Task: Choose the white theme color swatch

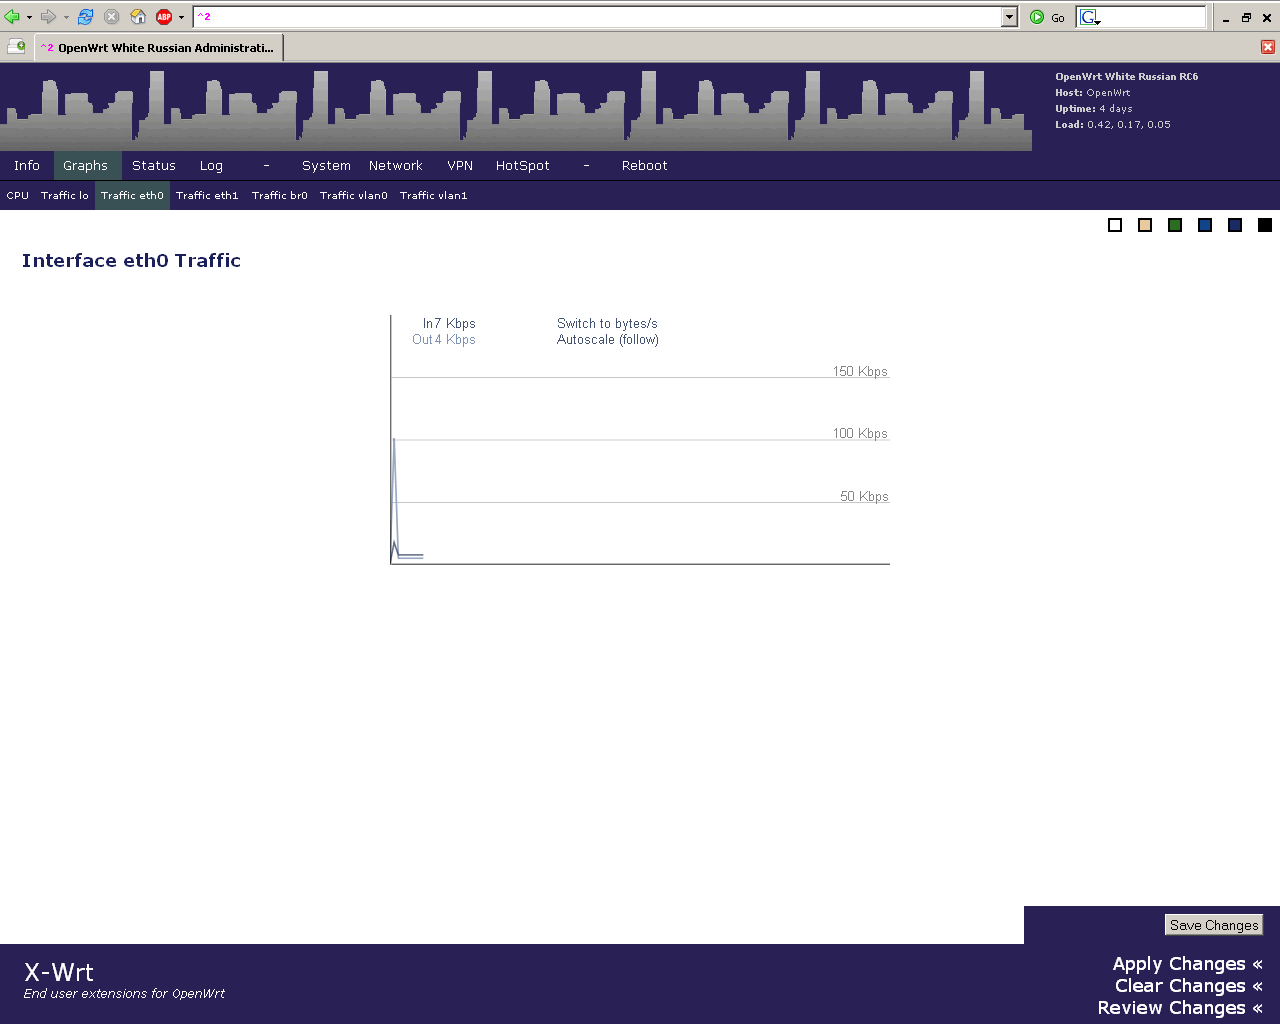Action: pos(1115,225)
